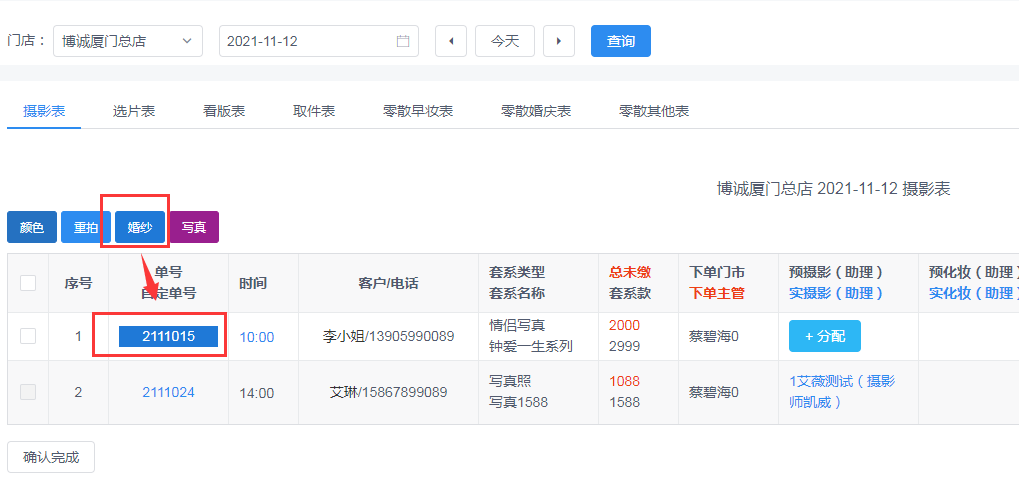
Task: Click the date field 2021-11-12
Action: click(x=318, y=42)
